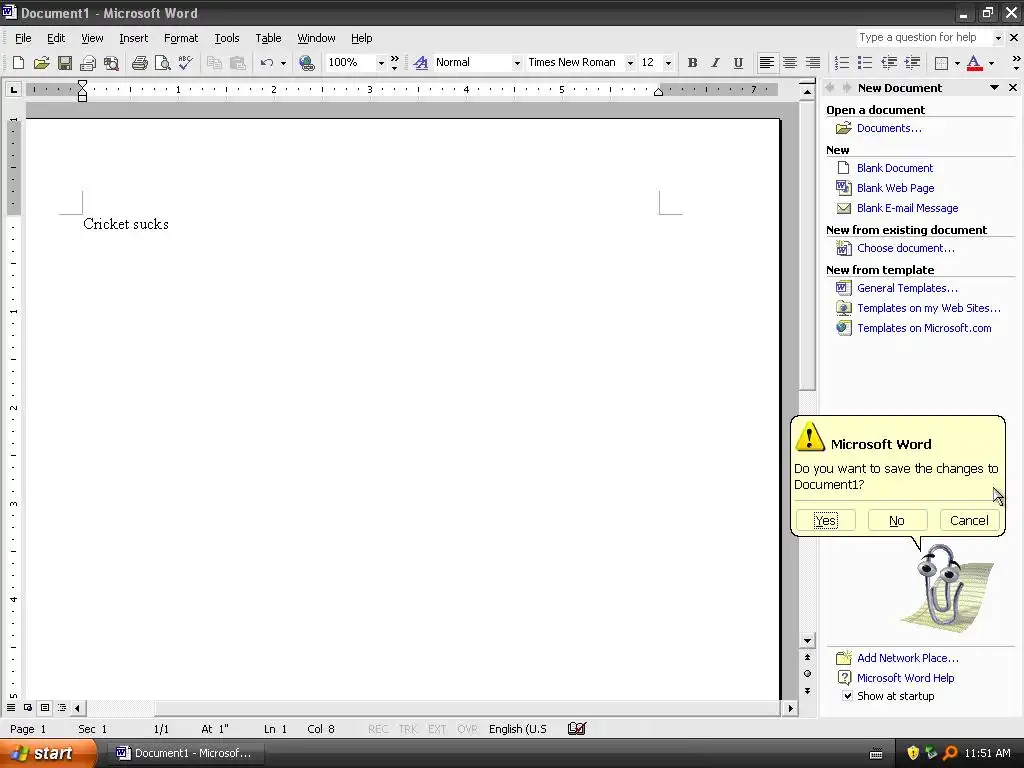Click the ruler tab selector L button
1024x768 pixels.
pyautogui.click(x=13, y=89)
